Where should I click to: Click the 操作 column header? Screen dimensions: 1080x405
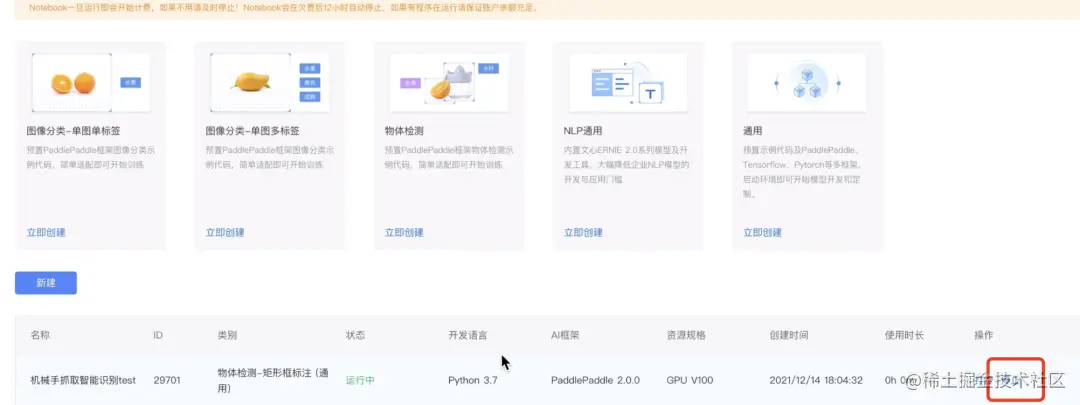(x=984, y=335)
